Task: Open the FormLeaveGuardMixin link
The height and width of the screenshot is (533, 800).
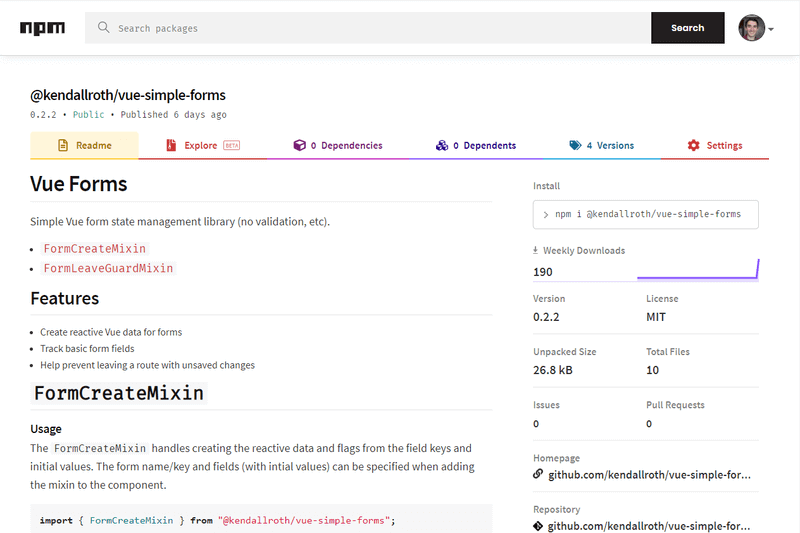Action: click(x=109, y=269)
